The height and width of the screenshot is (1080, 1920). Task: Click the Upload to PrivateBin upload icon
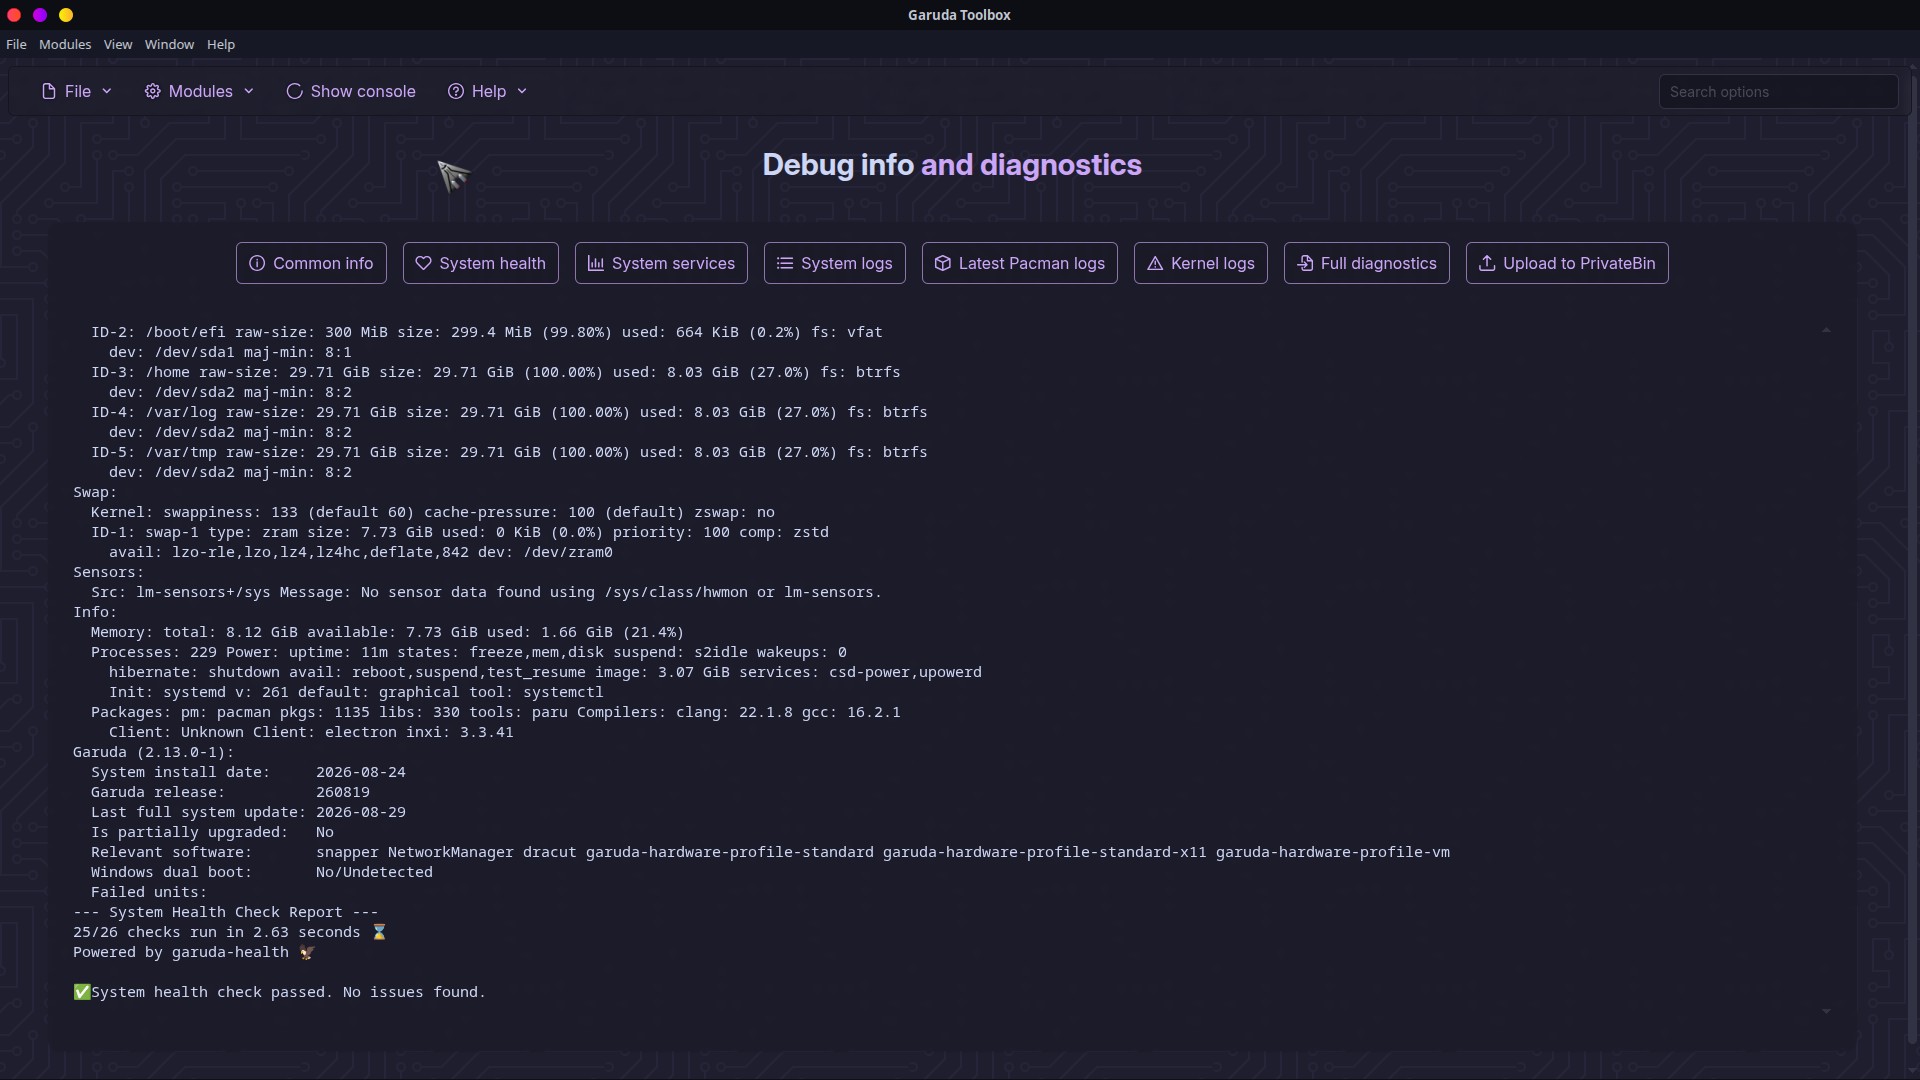click(1487, 263)
